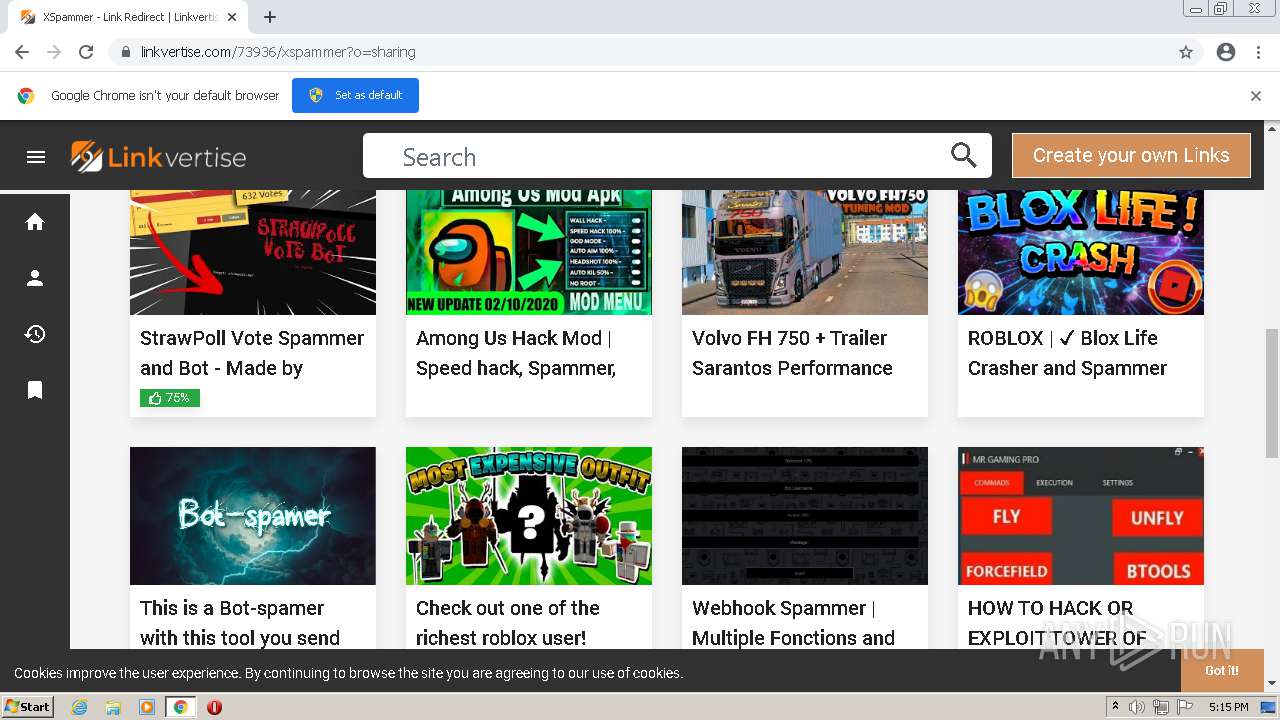Open ROBLOX Blox Life Crasher link

(1067, 353)
